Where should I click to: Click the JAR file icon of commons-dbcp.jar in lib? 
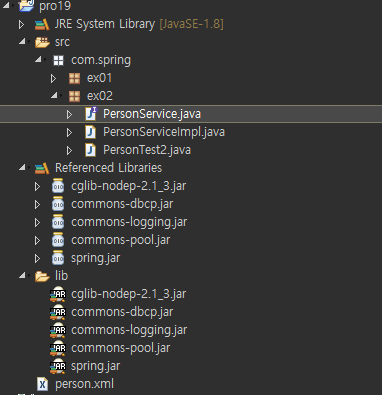tap(58, 312)
